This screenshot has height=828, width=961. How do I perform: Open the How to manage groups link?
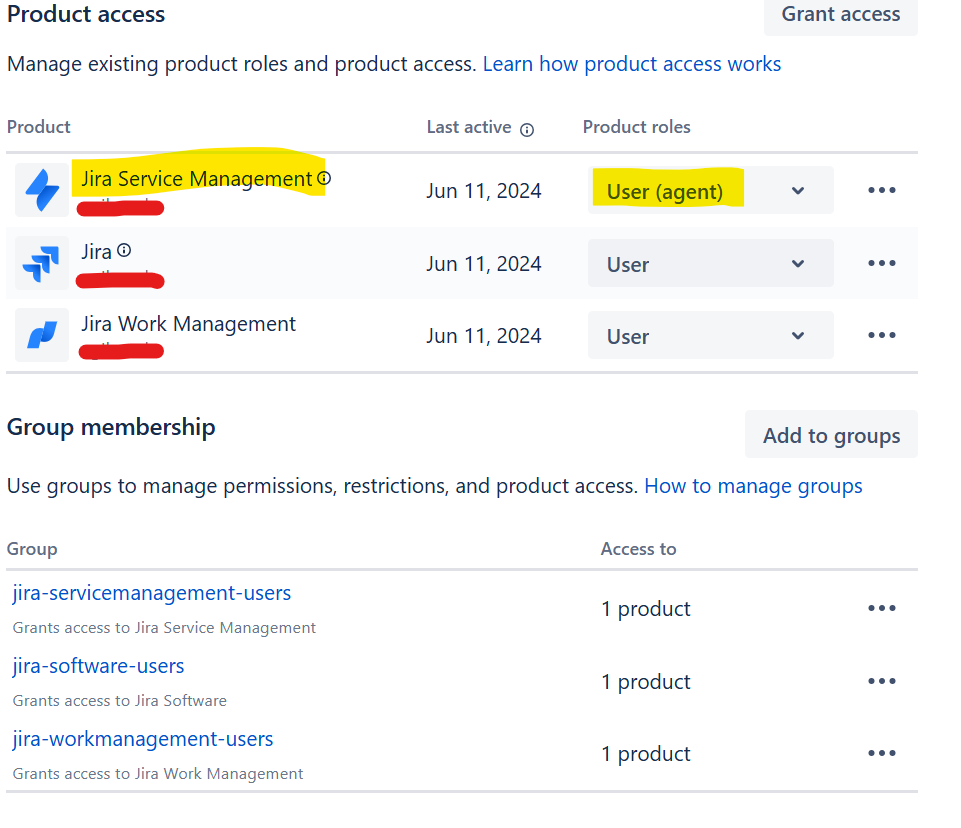point(753,485)
